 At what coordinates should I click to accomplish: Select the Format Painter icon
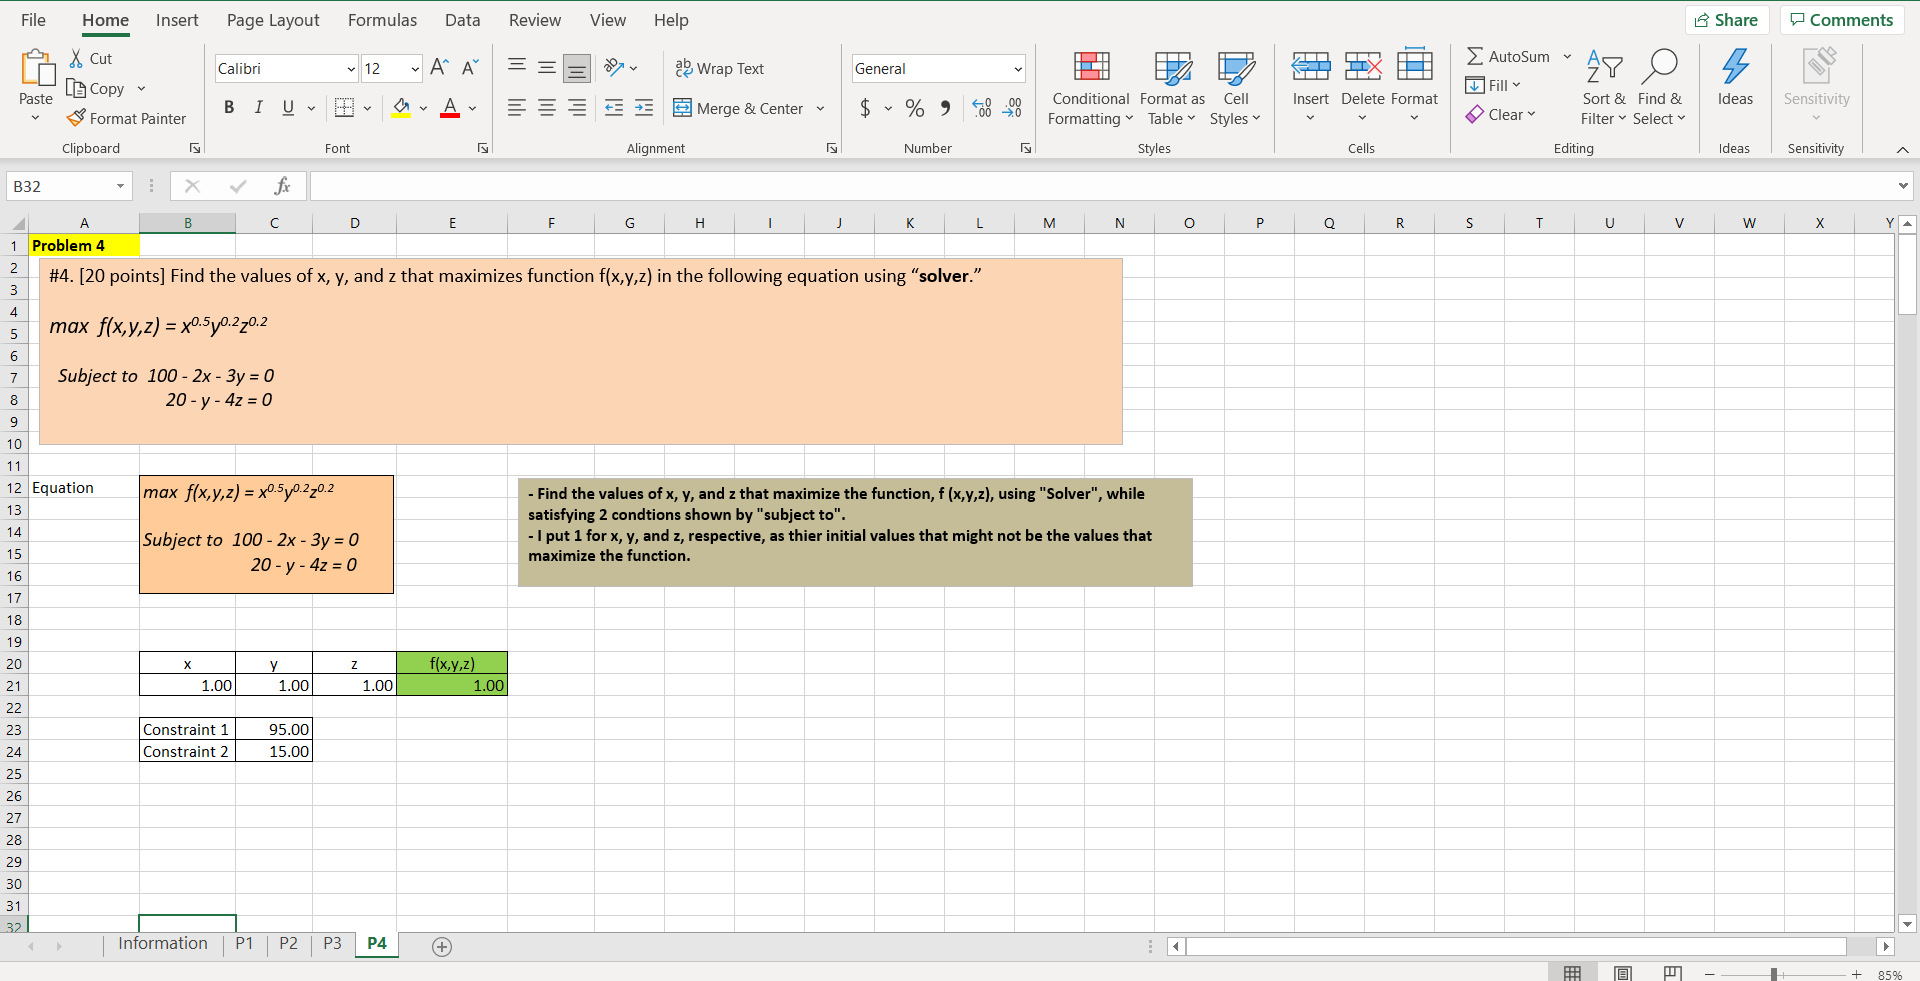pyautogui.click(x=76, y=118)
